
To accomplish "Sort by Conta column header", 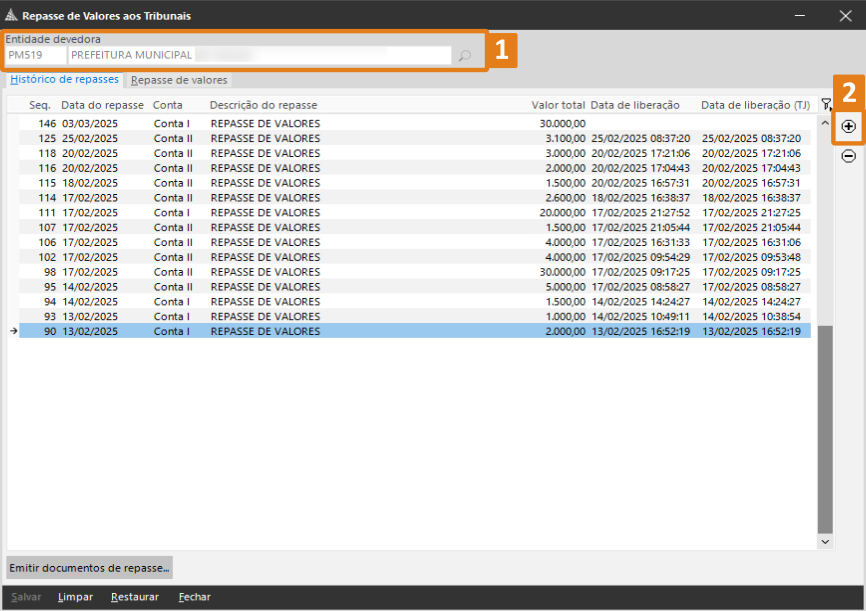I will [x=167, y=105].
